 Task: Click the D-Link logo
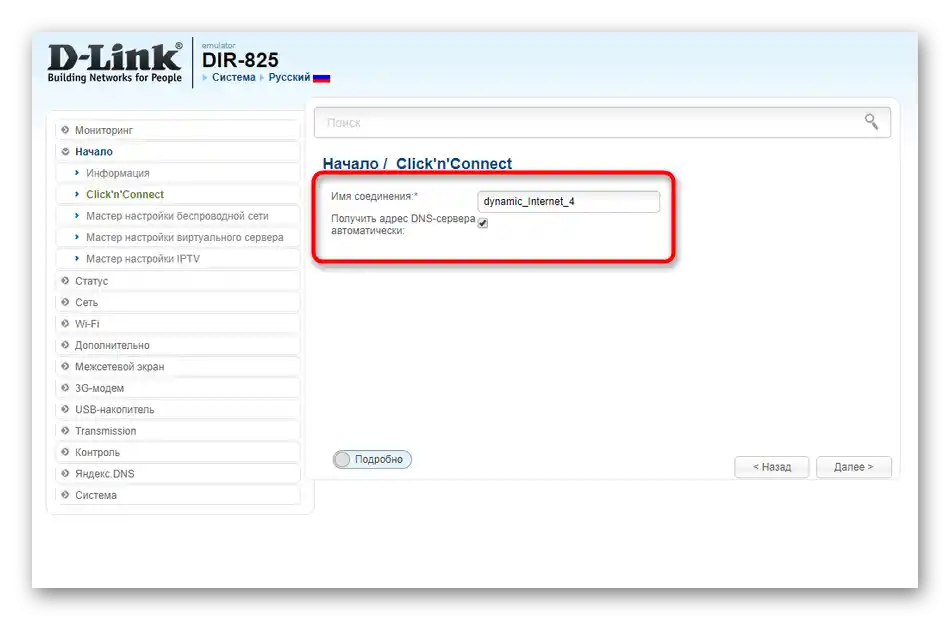pyautogui.click(x=115, y=62)
